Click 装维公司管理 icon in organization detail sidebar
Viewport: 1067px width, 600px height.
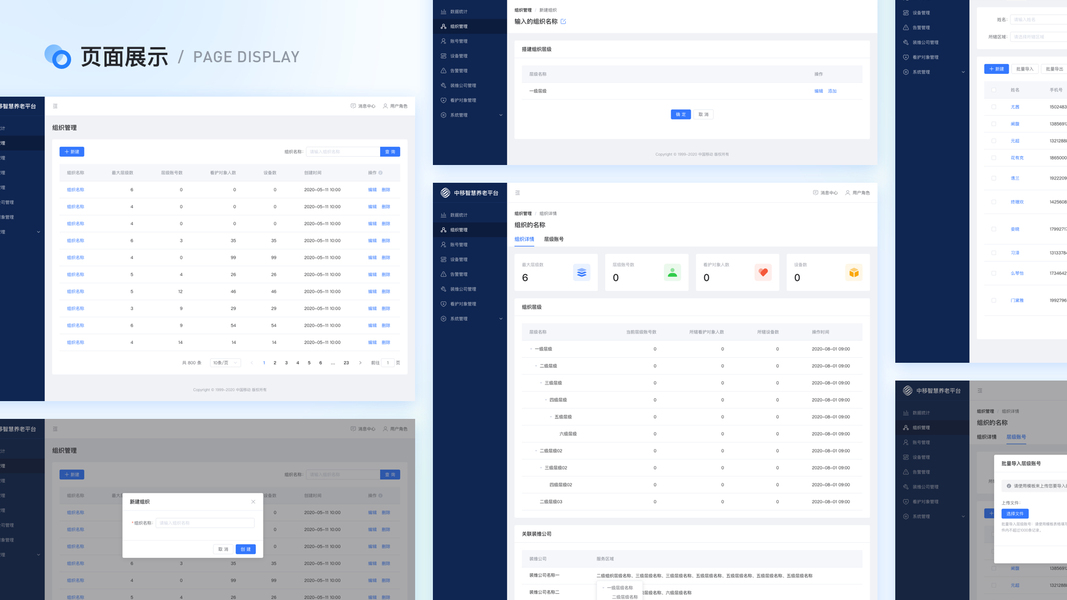[x=444, y=289]
